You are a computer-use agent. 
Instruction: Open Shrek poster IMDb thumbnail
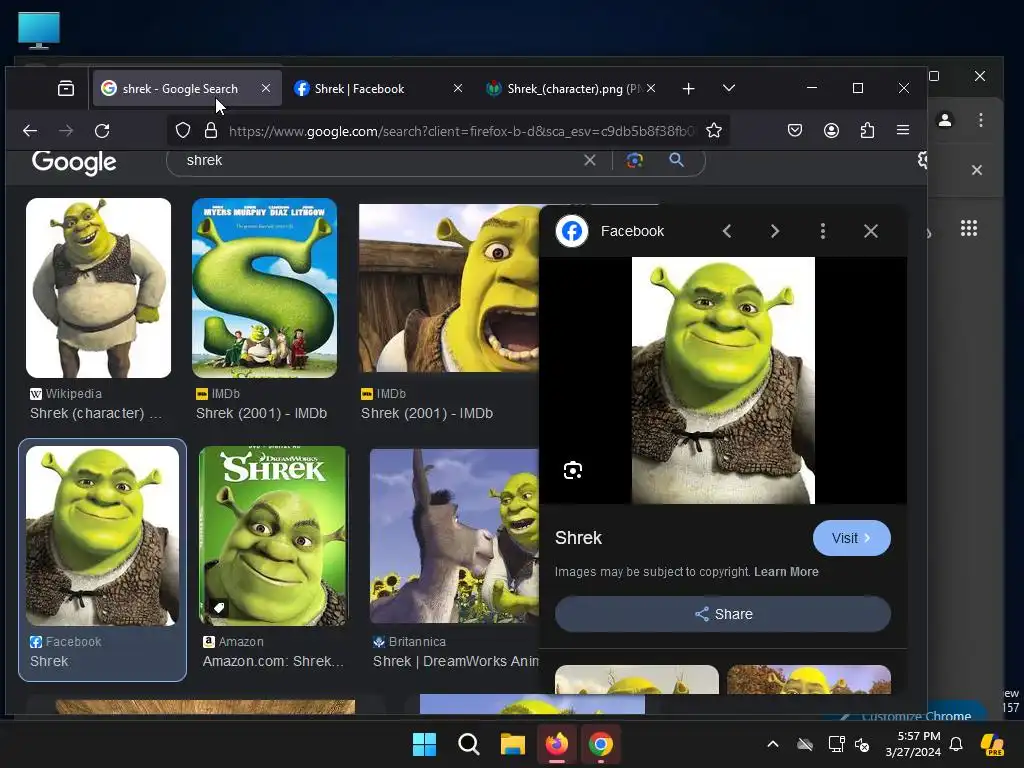264,288
